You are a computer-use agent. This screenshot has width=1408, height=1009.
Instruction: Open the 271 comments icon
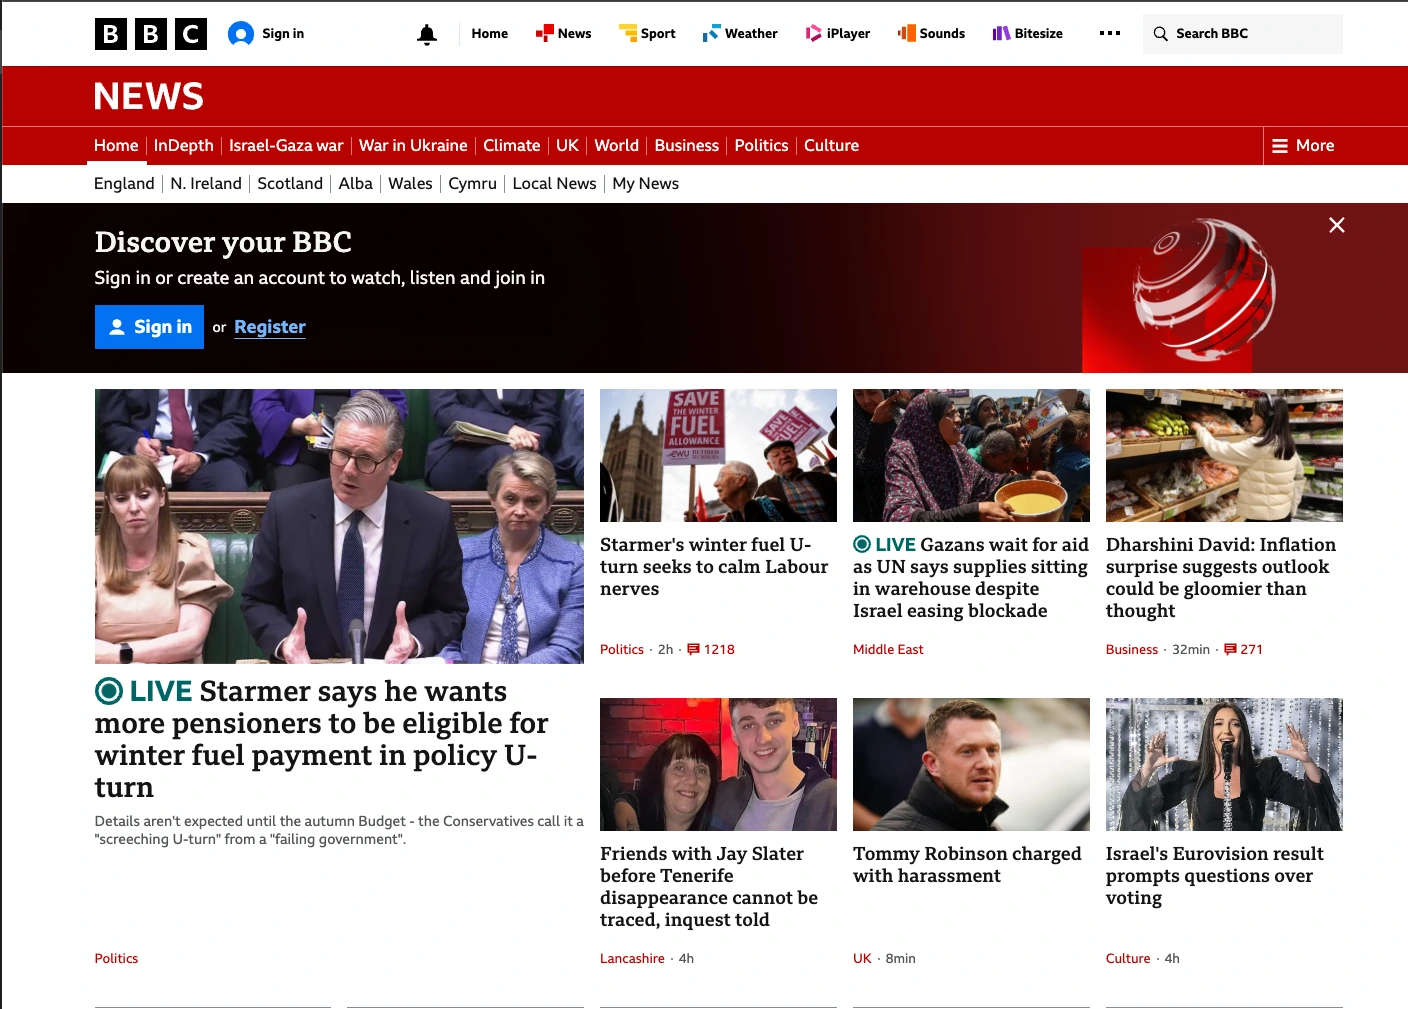(1230, 650)
